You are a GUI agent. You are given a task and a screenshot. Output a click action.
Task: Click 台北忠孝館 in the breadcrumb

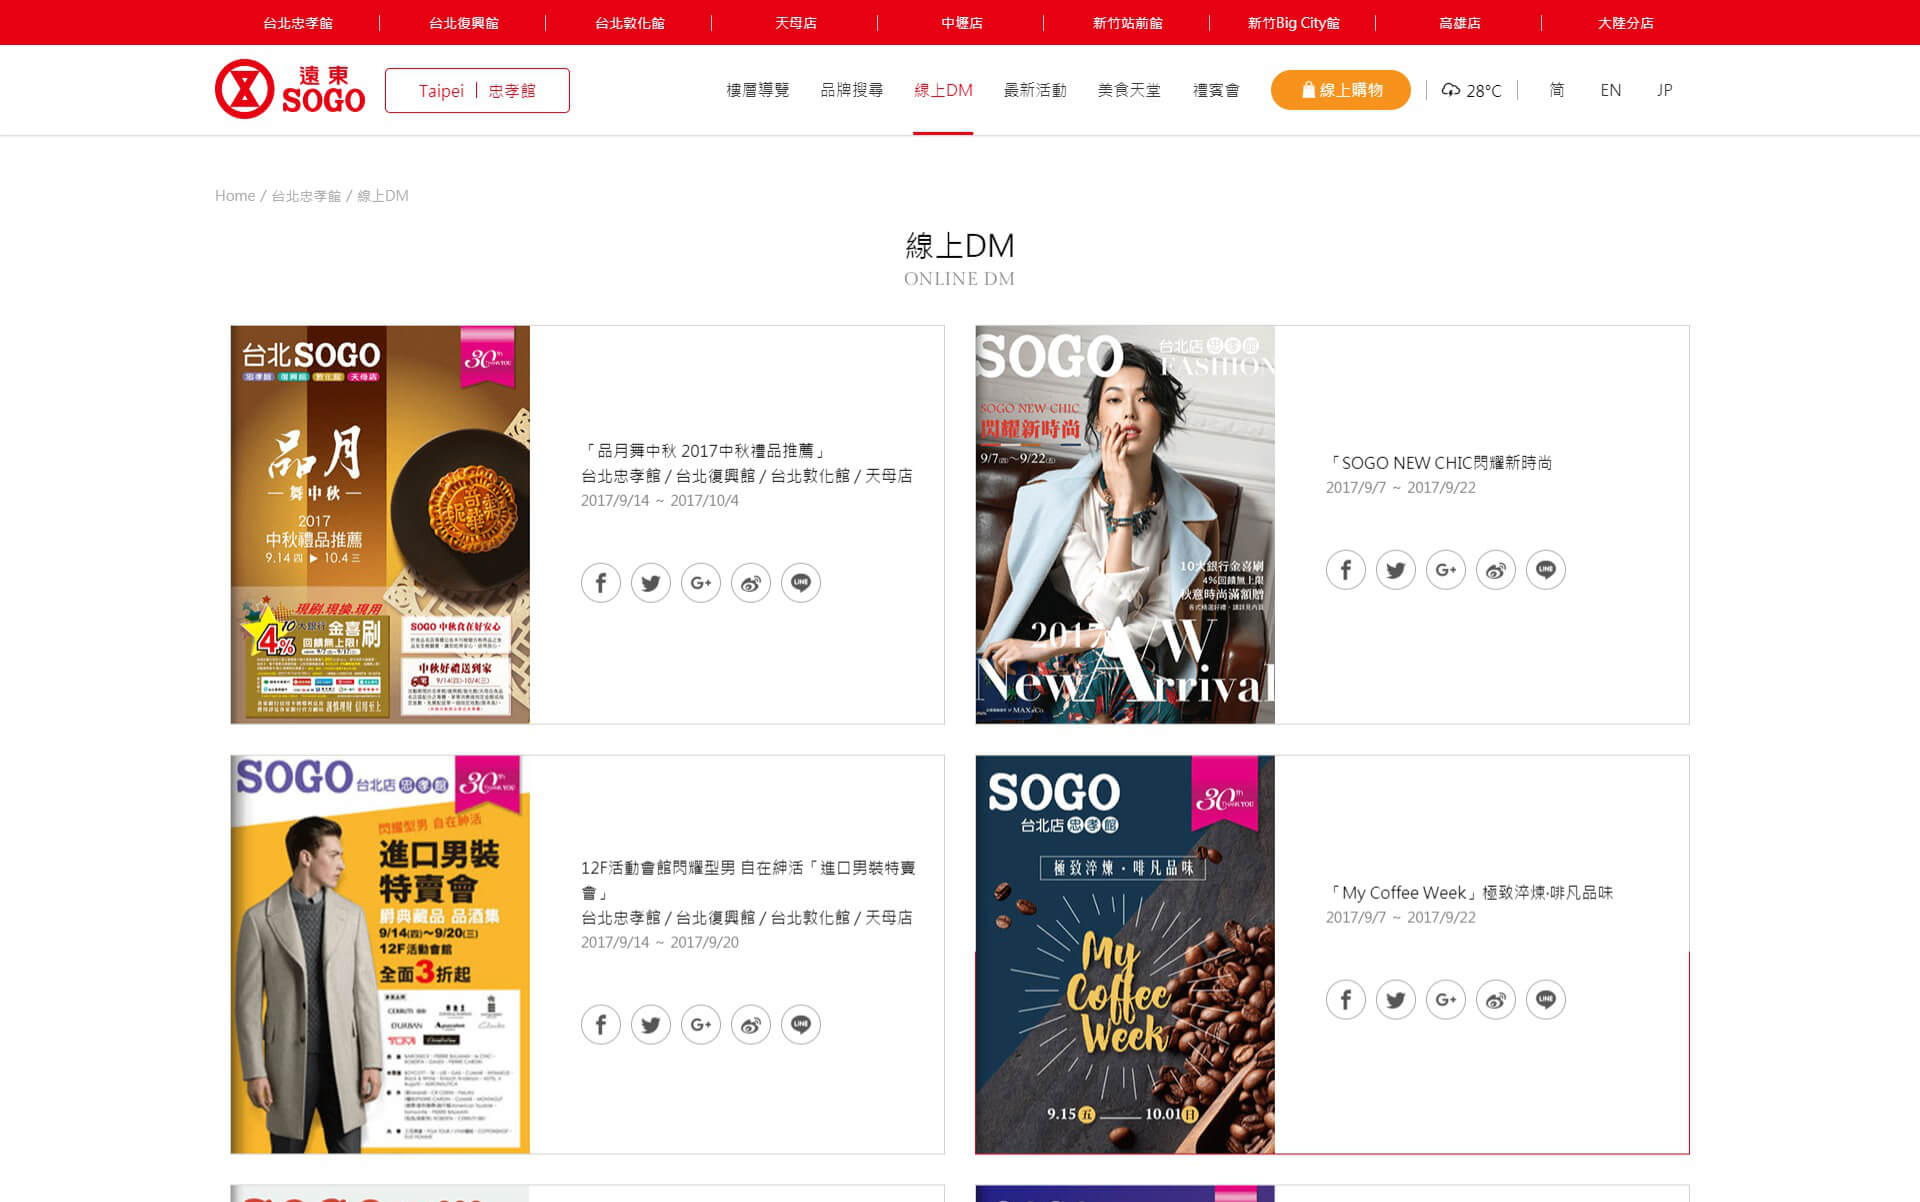point(306,196)
